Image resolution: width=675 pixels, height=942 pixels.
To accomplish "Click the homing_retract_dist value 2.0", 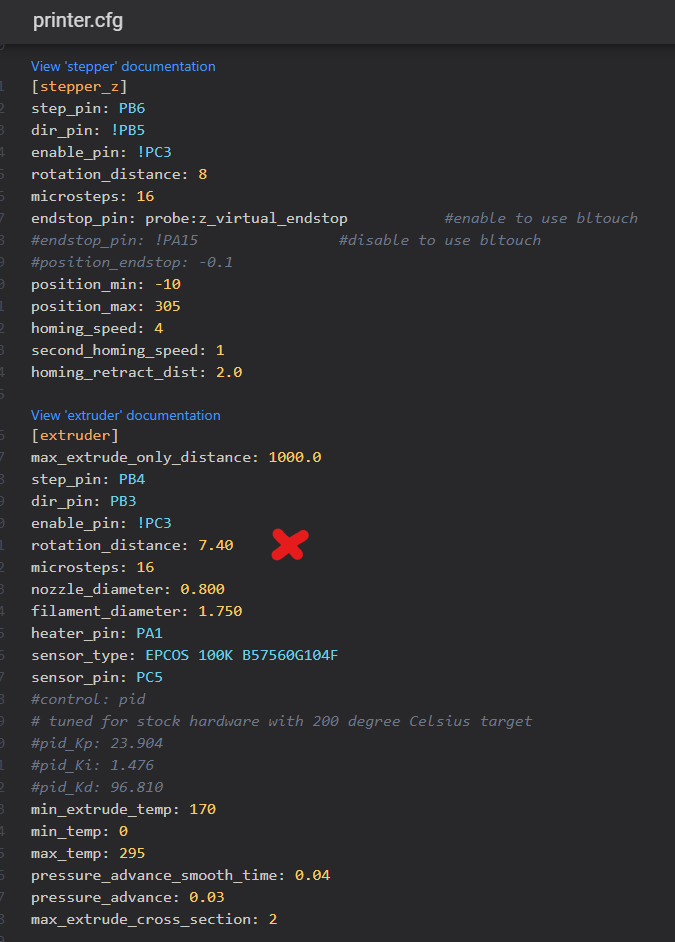I will [229, 372].
